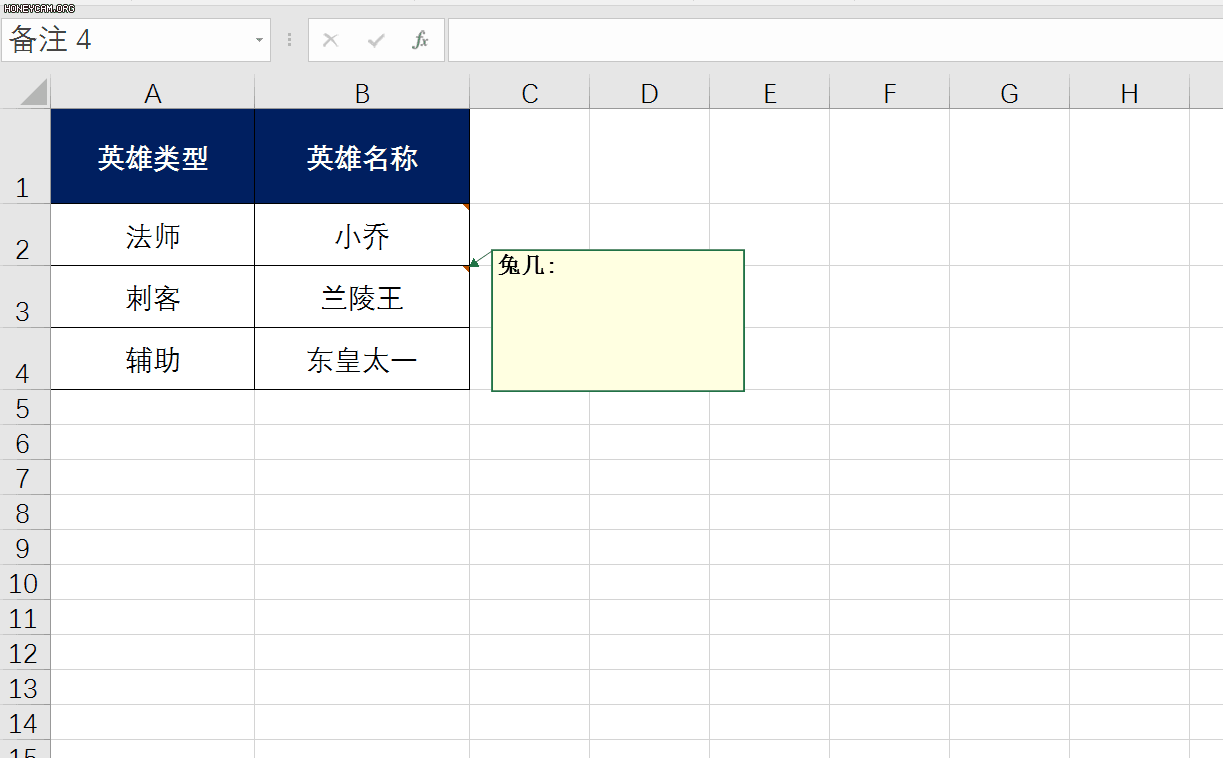Click the Cancel X icon in formula bar

click(x=331, y=40)
